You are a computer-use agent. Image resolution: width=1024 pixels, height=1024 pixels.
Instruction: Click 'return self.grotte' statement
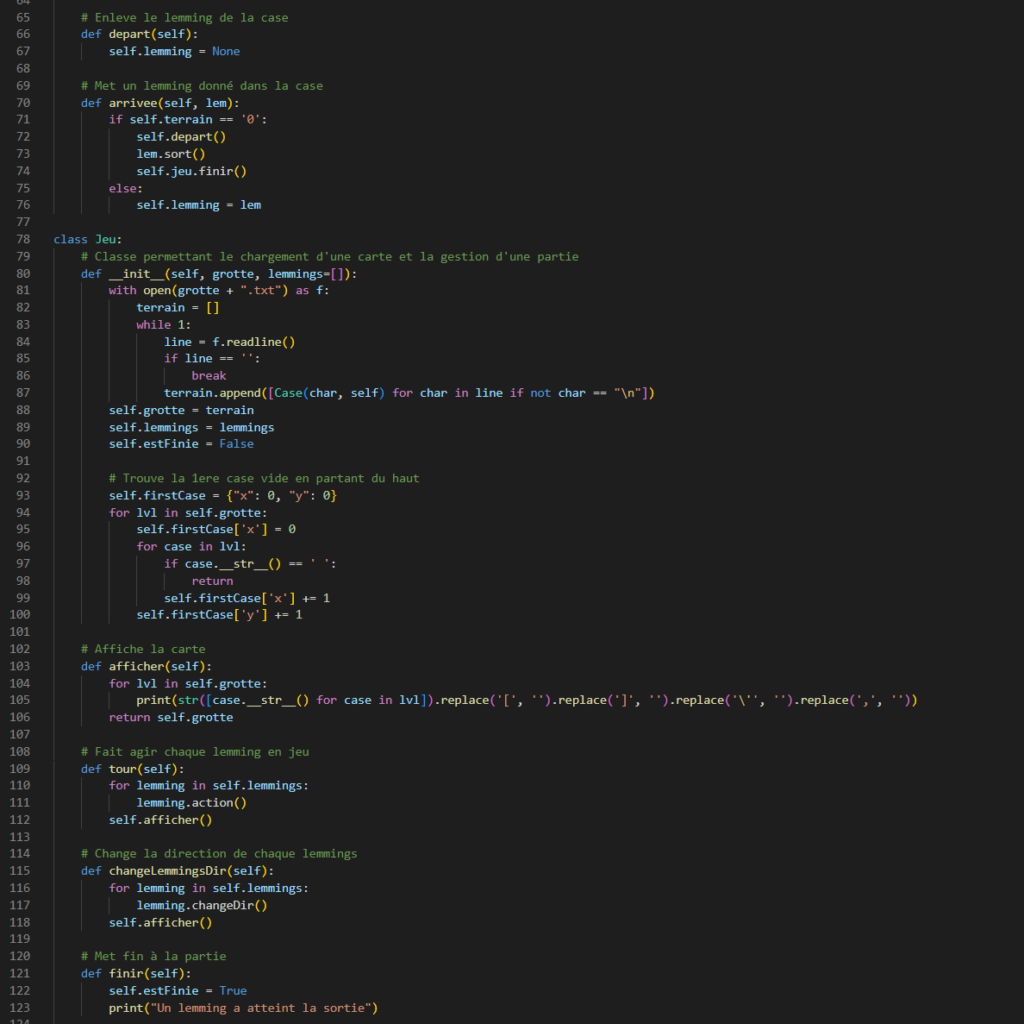click(x=170, y=717)
